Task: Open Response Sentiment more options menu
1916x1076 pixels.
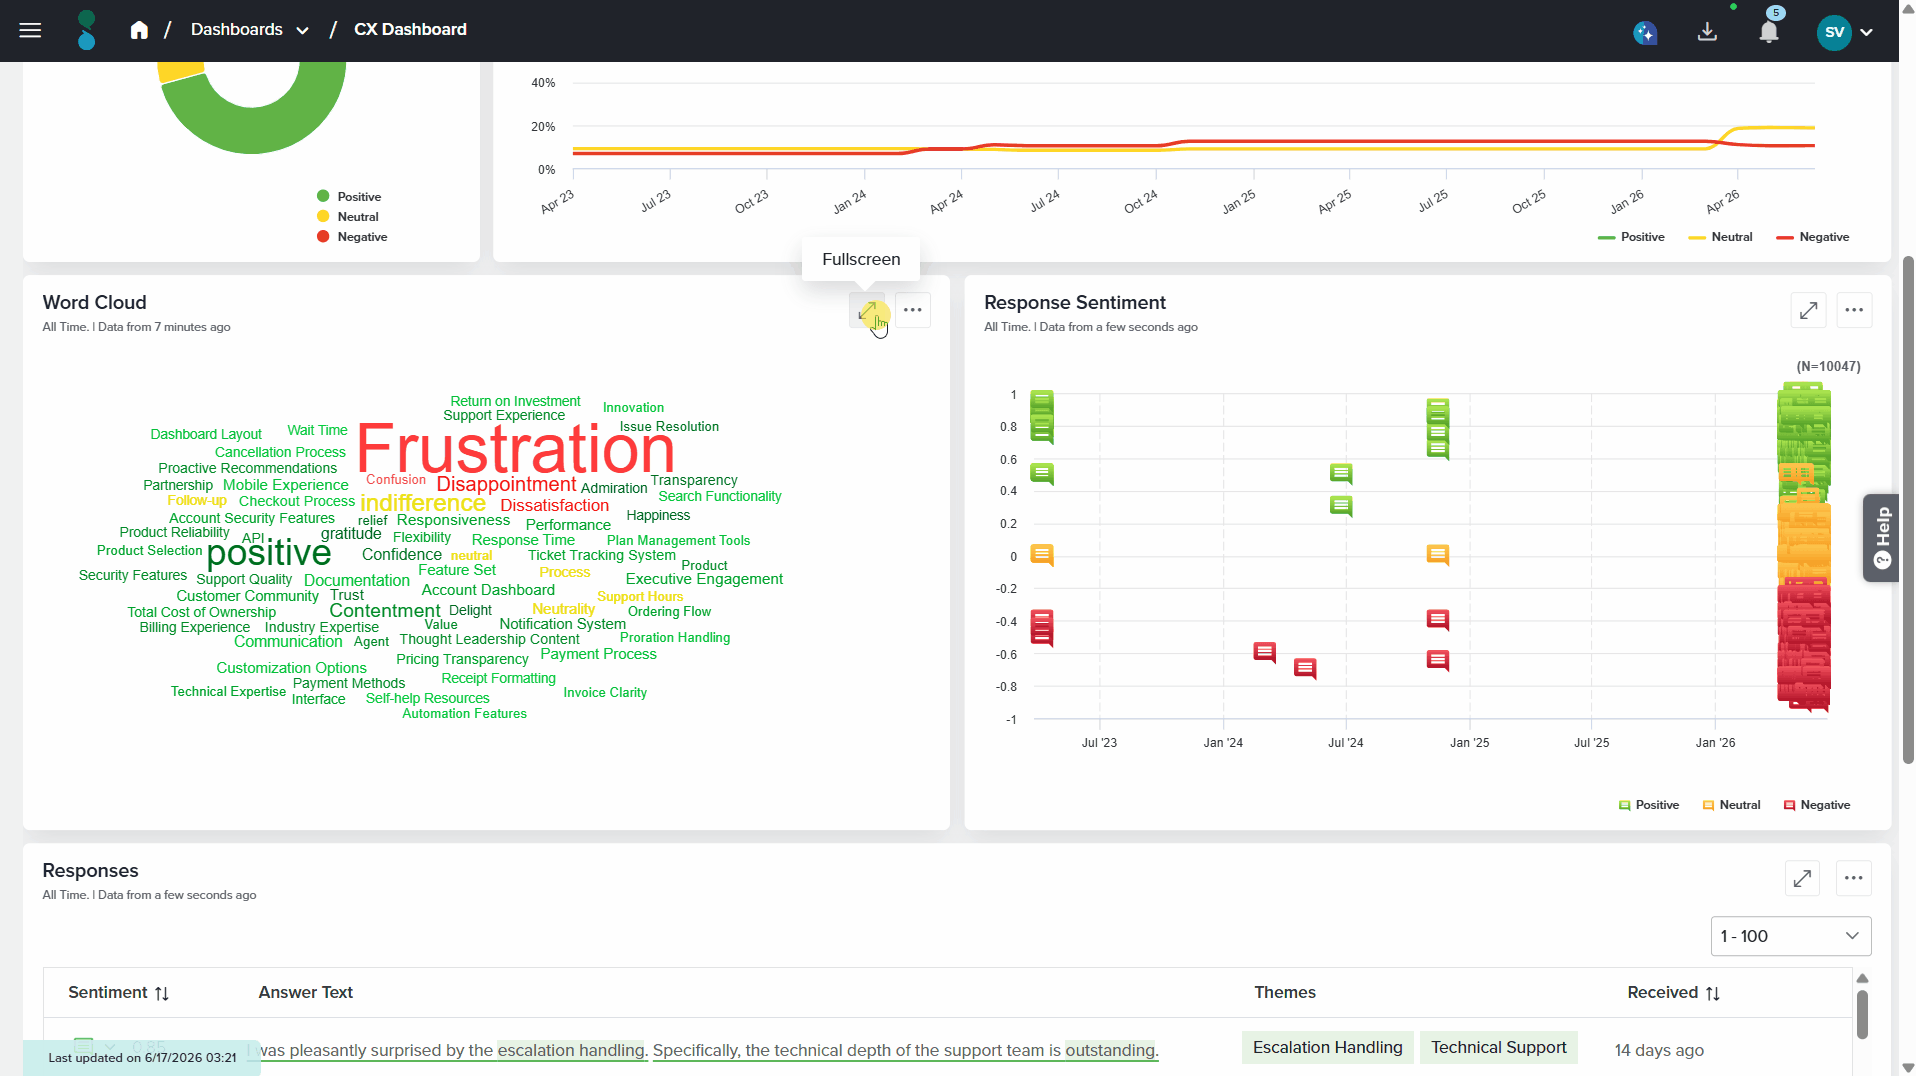Action: (1854, 310)
